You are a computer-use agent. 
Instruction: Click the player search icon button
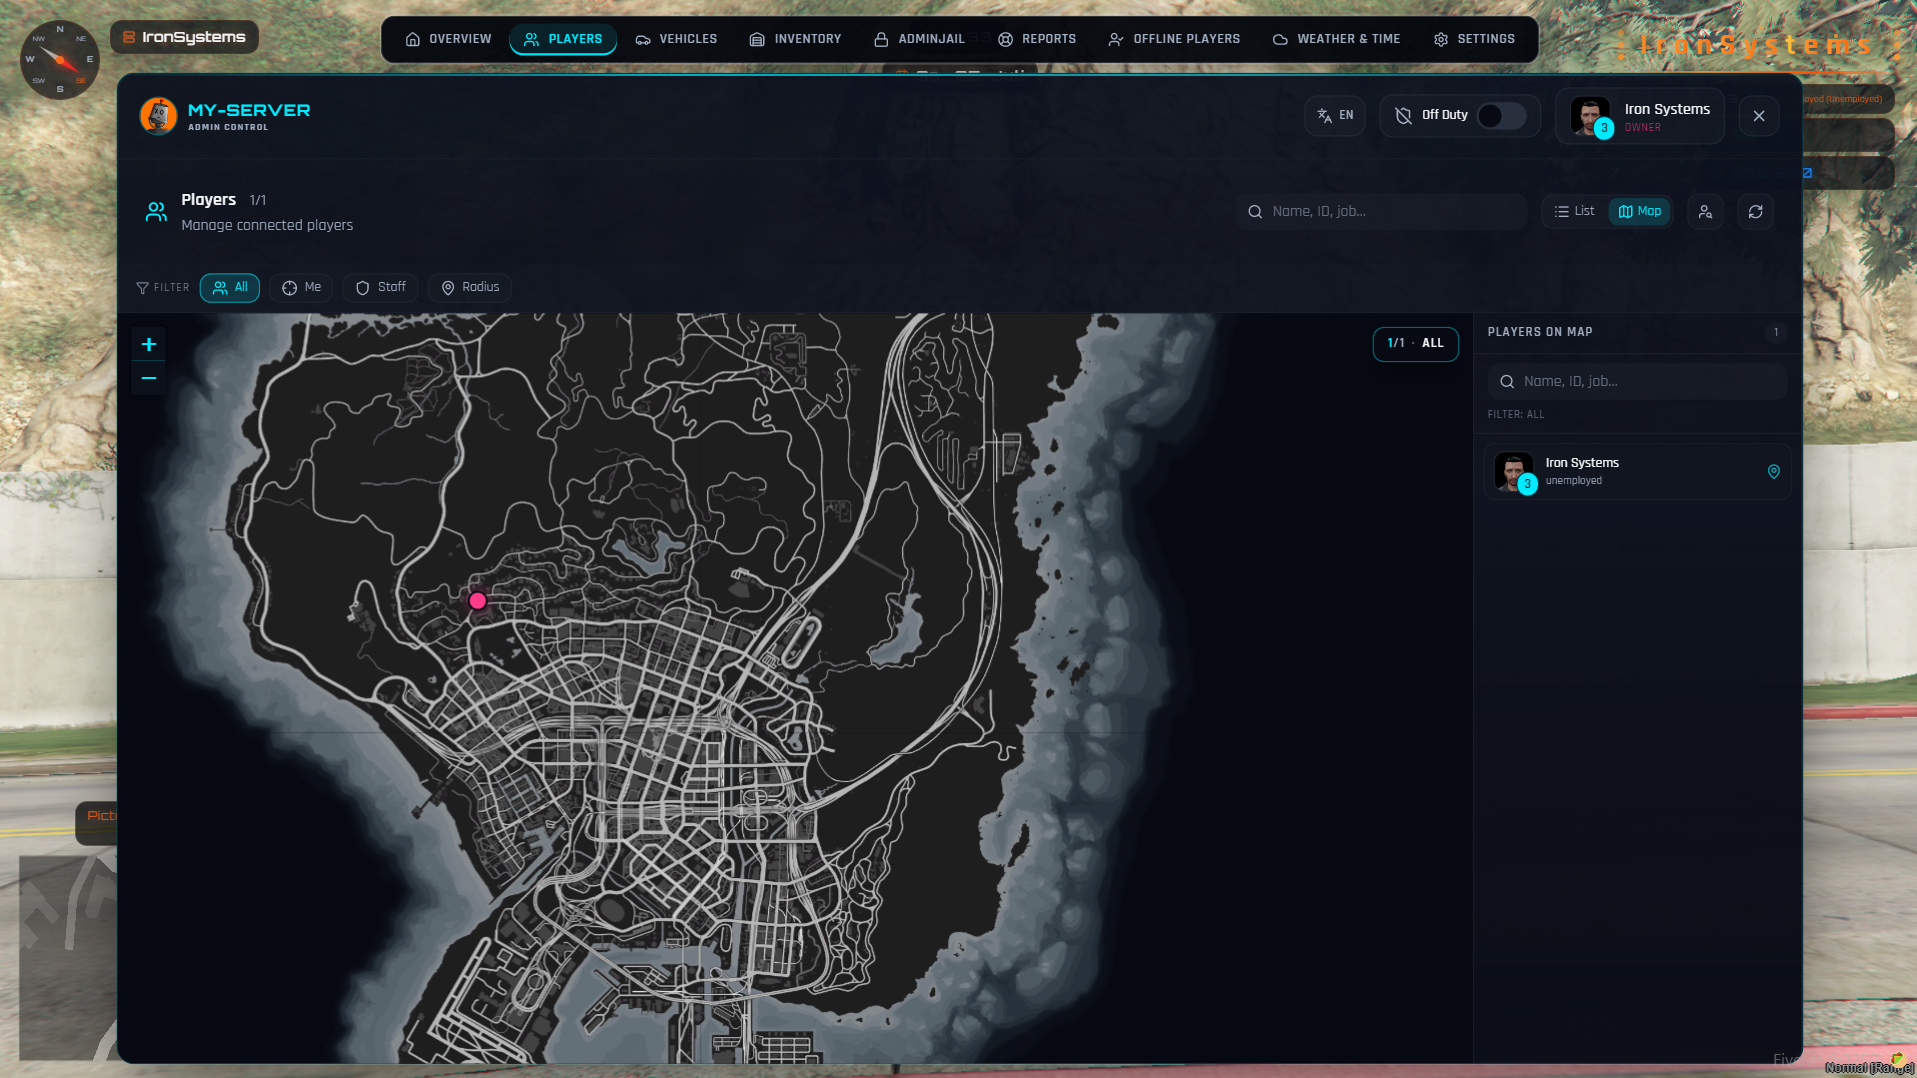tap(1706, 212)
